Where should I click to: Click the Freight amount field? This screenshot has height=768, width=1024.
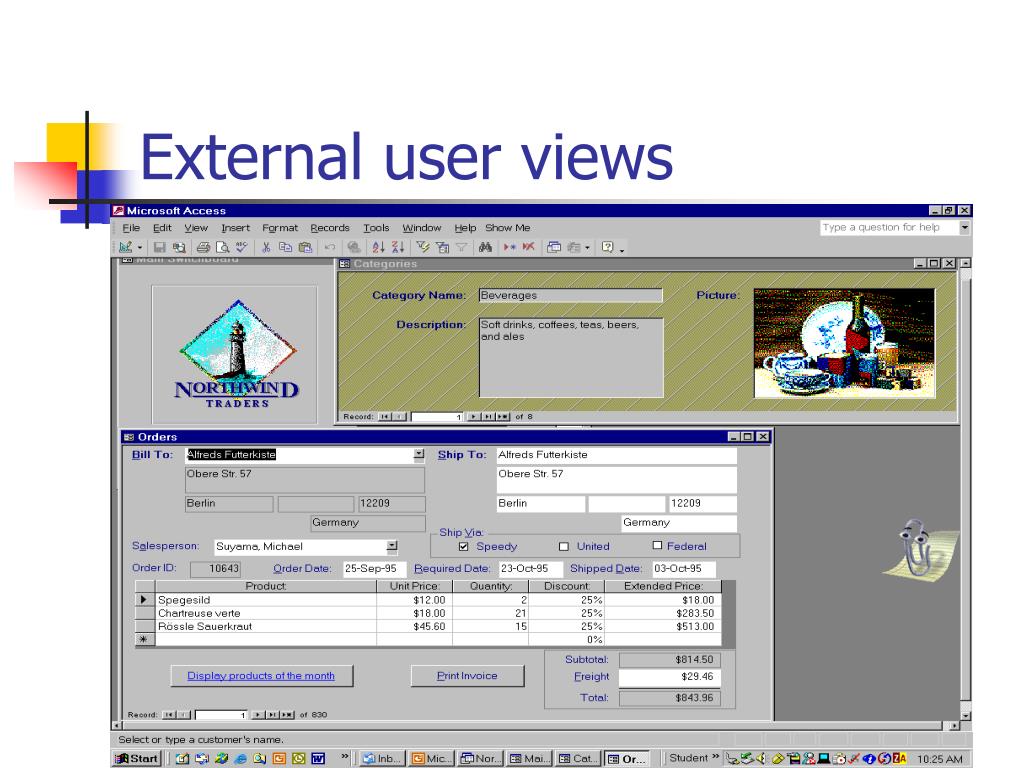click(x=669, y=677)
